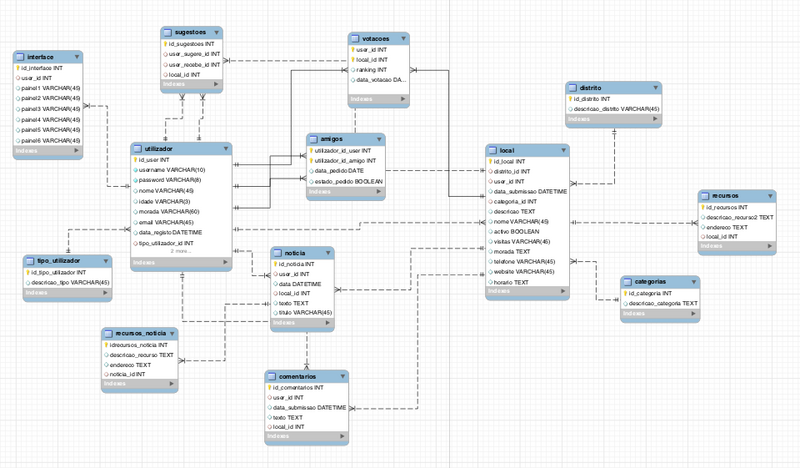Collapse the interface table using its header arrow
This screenshot has height=468, width=800.
tap(78, 56)
